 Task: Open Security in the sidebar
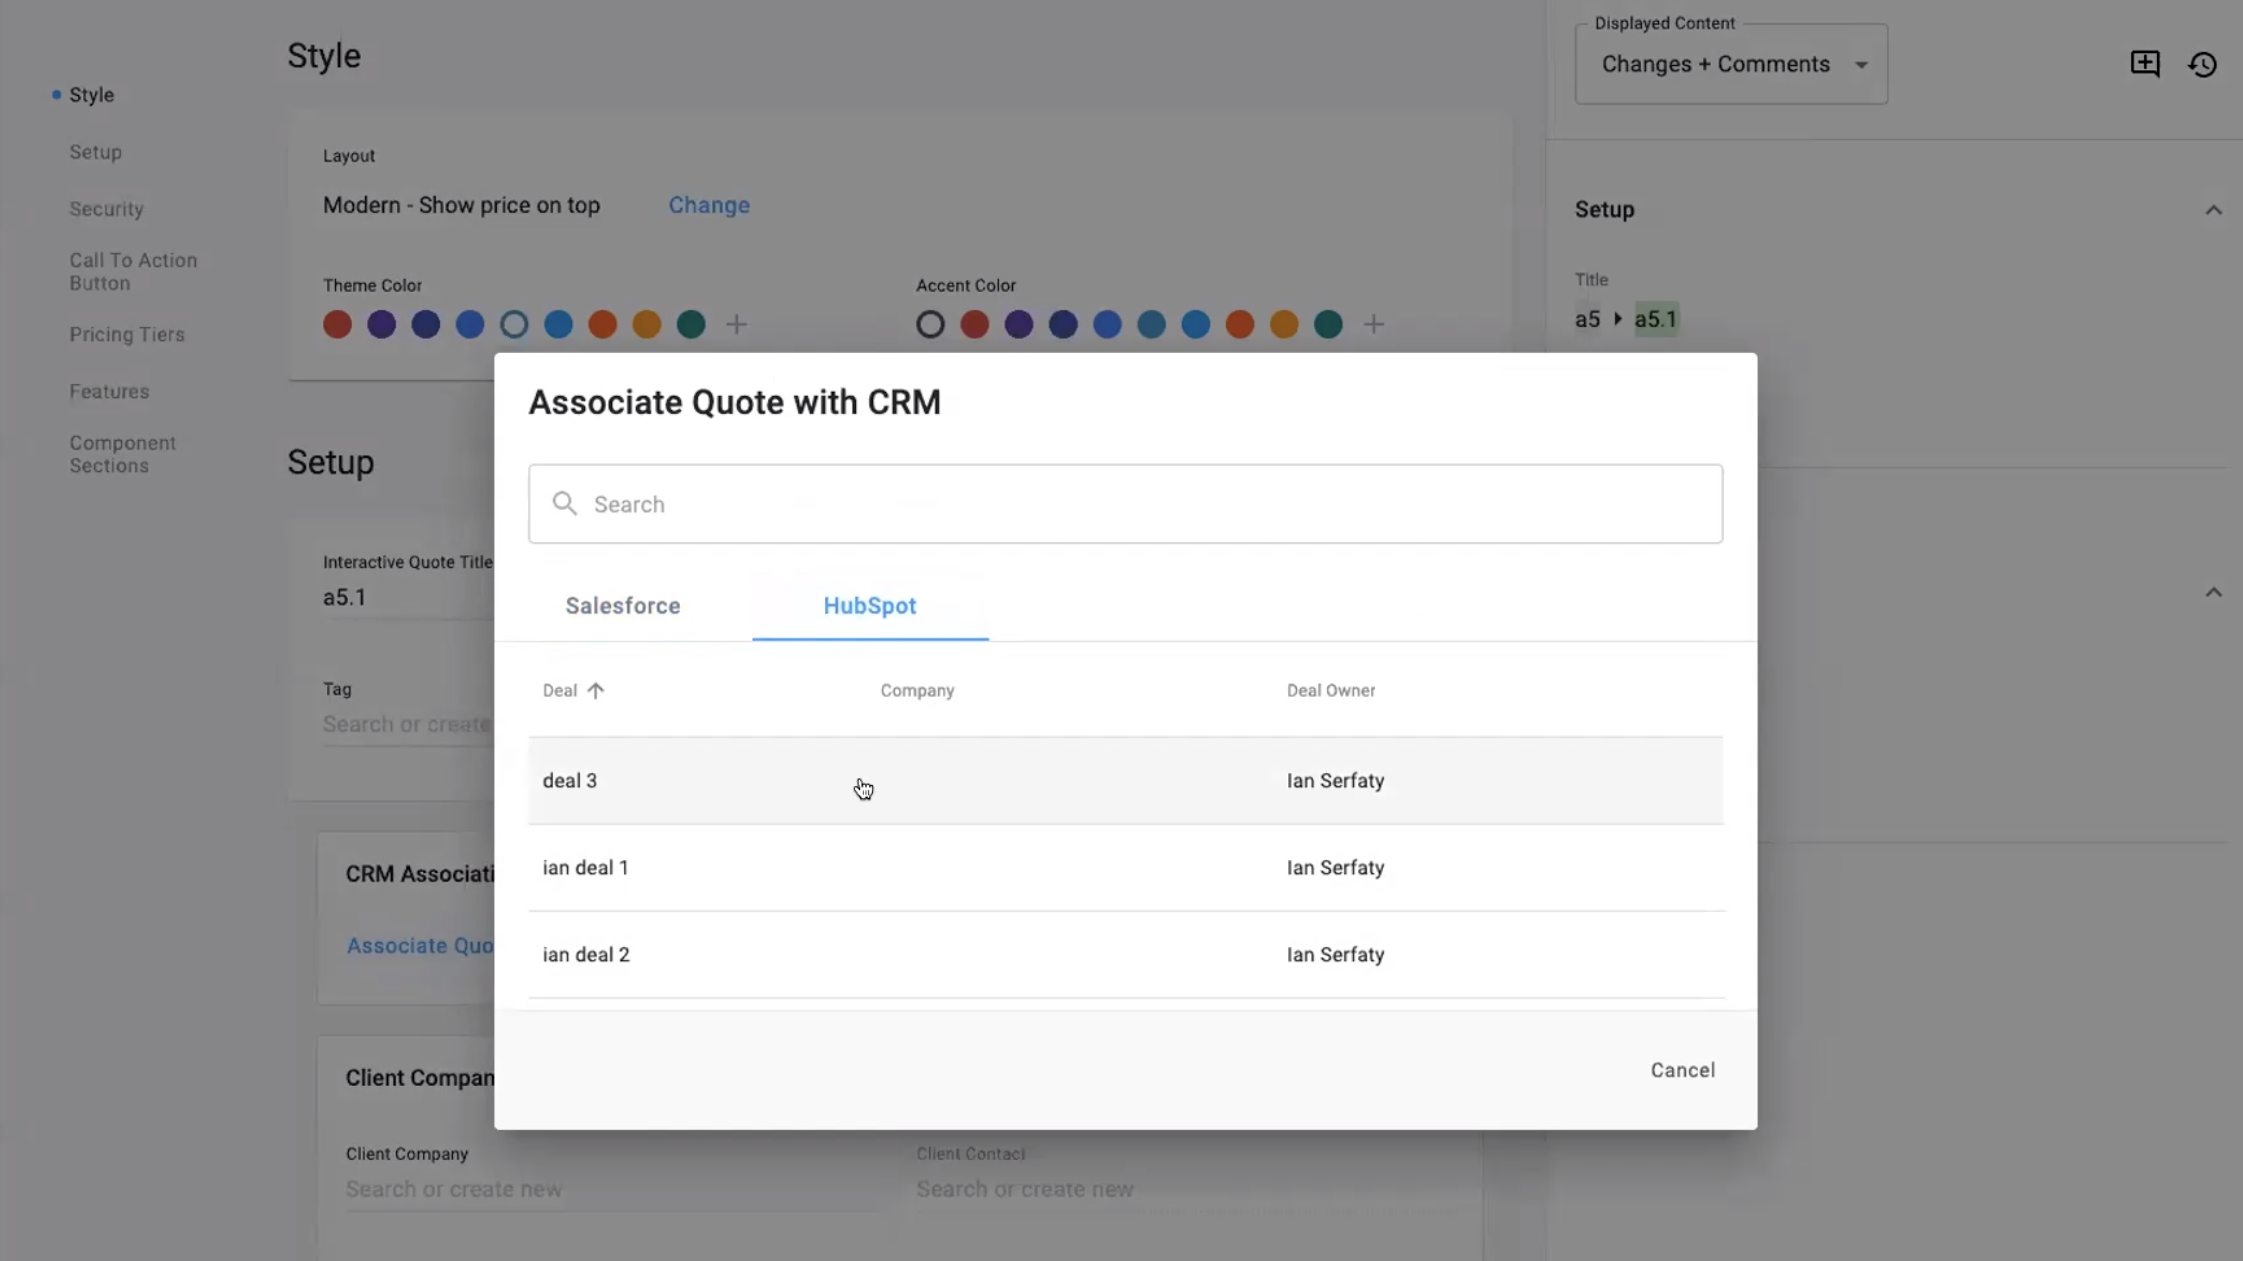tap(106, 209)
